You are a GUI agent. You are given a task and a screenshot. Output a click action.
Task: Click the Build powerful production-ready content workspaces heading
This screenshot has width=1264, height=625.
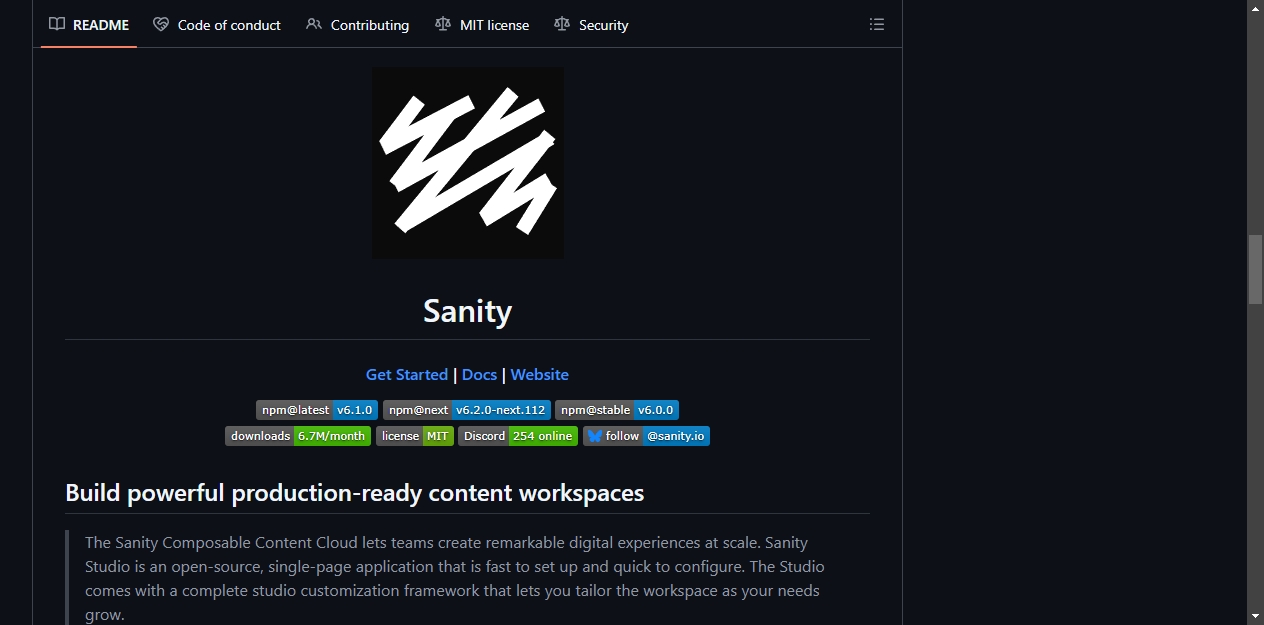pyautogui.click(x=355, y=493)
